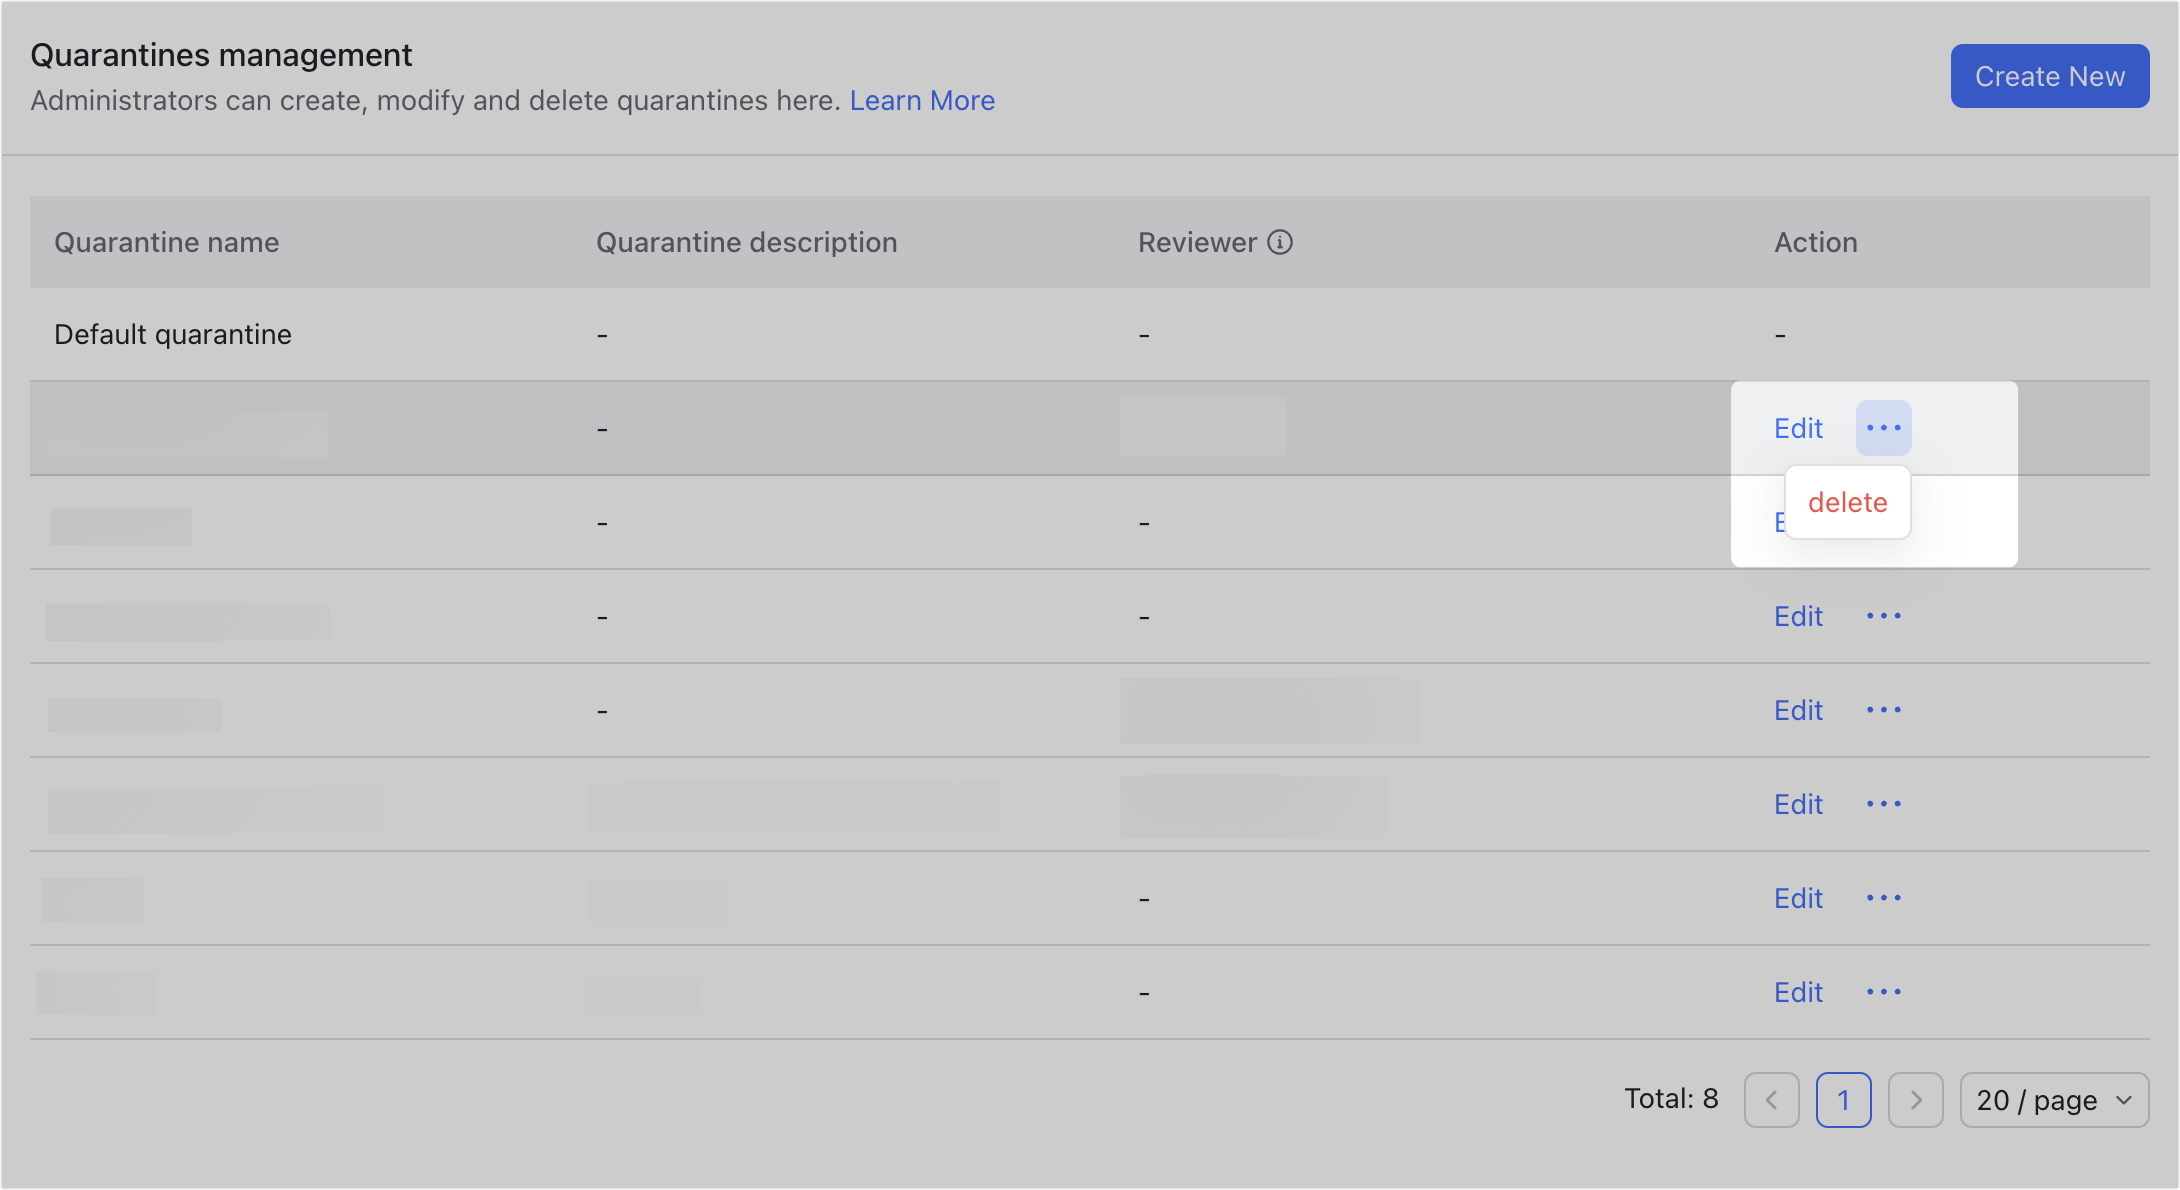Open the Learn More link
The height and width of the screenshot is (1190, 2180).
click(x=922, y=101)
